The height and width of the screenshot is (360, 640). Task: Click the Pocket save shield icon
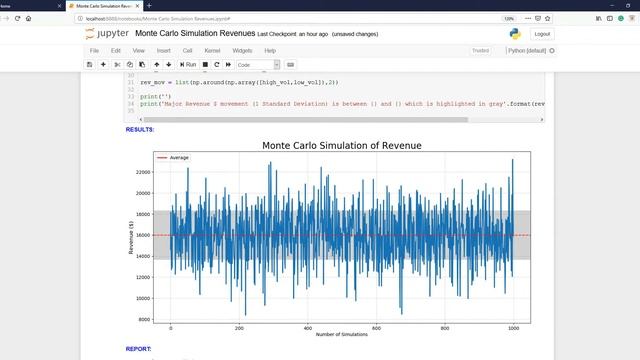pos(538,18)
